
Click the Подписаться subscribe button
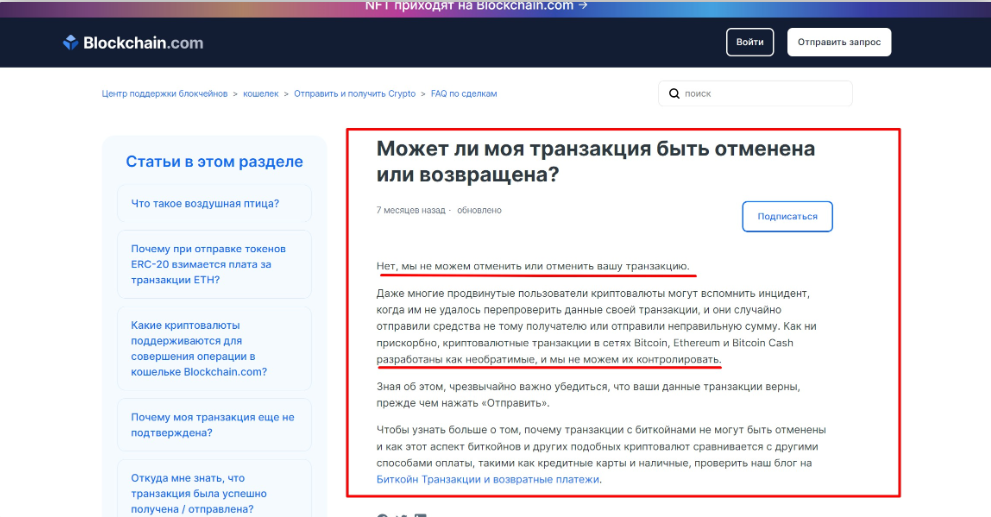tap(787, 216)
